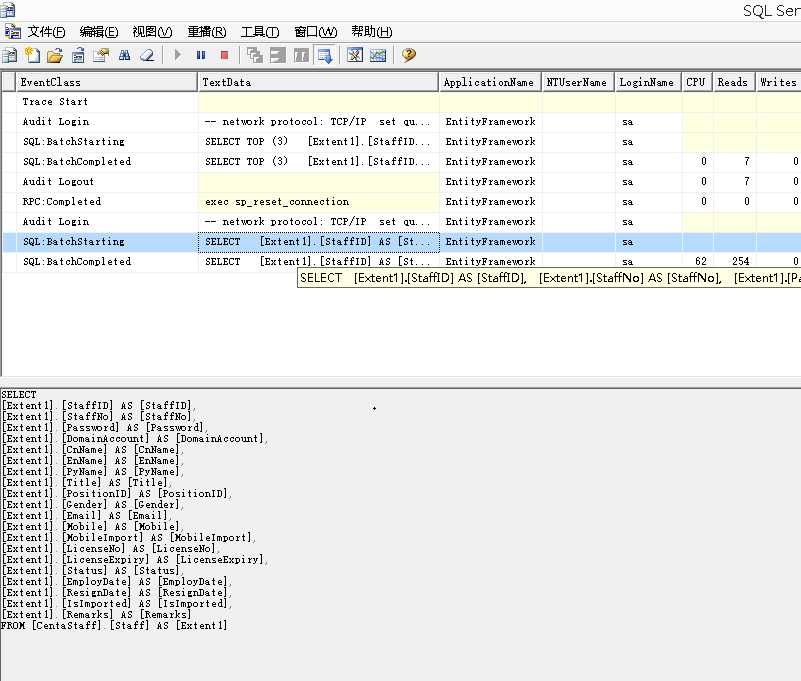The image size is (801, 681).
Task: Click the EventClass column header
Action: pyautogui.click(x=107, y=82)
